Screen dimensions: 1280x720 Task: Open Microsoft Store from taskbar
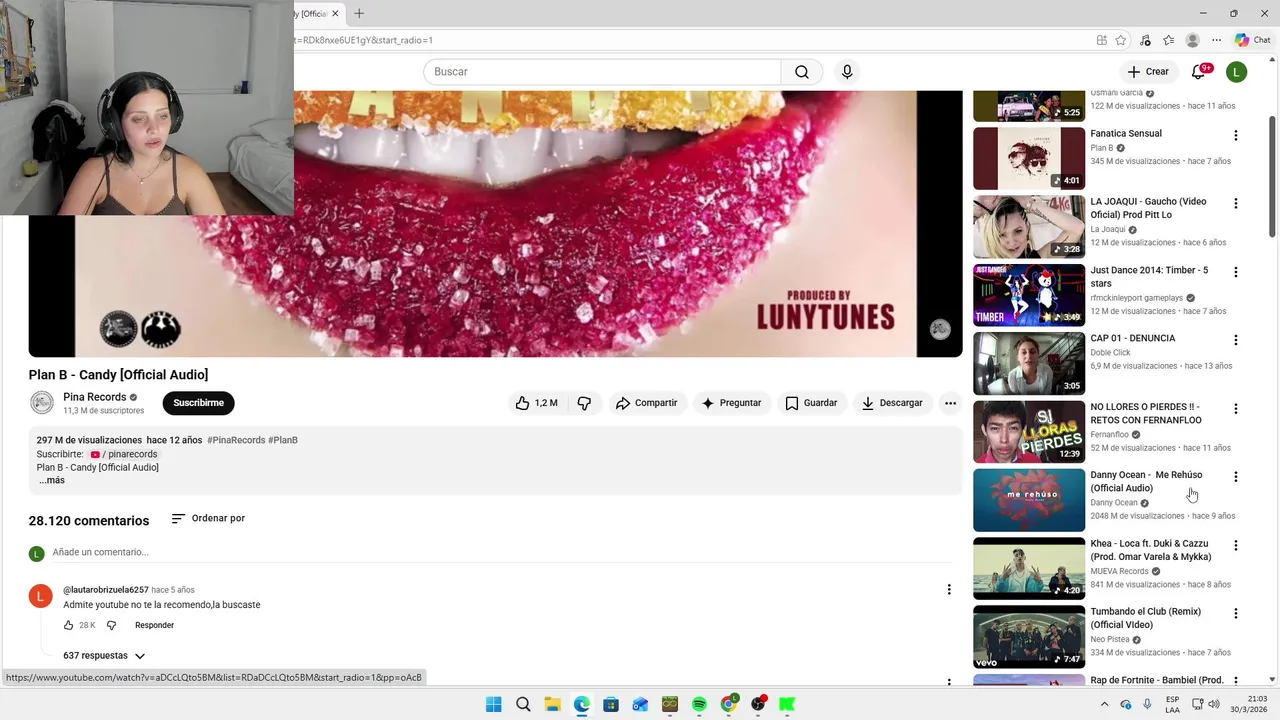coord(611,704)
